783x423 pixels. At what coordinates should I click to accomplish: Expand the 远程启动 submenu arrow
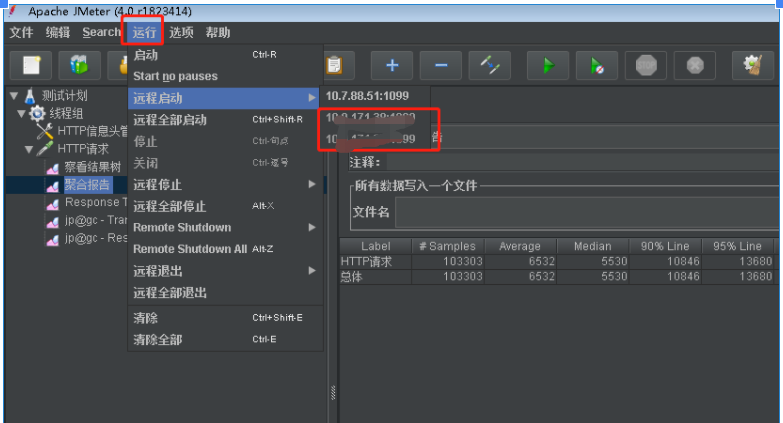(312, 98)
